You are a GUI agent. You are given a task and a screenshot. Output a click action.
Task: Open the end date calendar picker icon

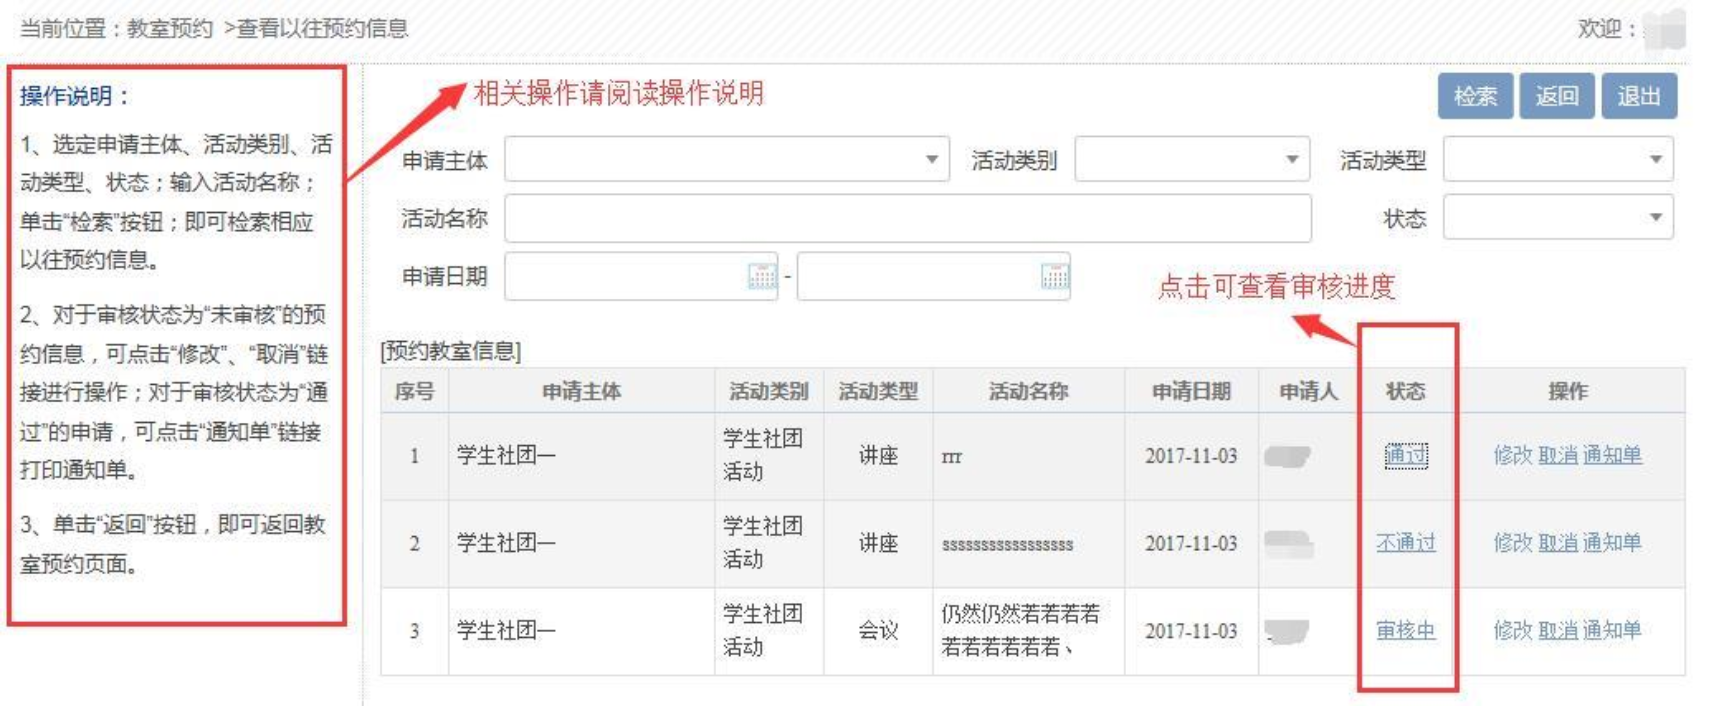click(x=1054, y=276)
